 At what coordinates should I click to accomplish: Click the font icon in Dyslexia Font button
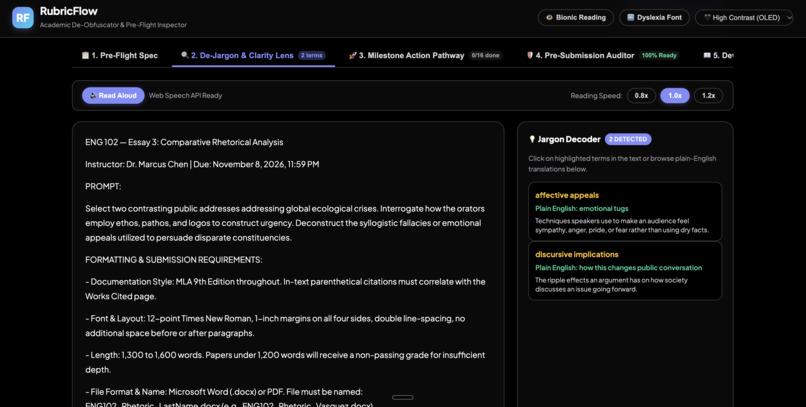[x=631, y=17]
